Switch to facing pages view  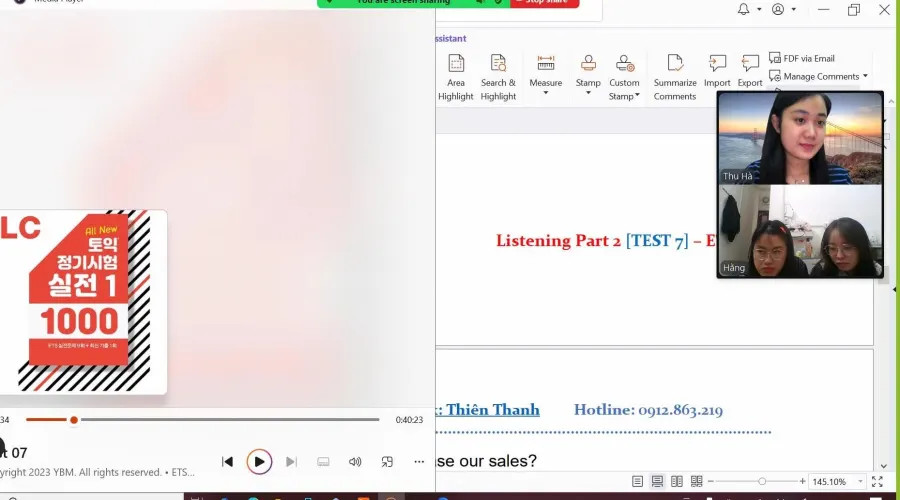pyautogui.click(x=677, y=482)
